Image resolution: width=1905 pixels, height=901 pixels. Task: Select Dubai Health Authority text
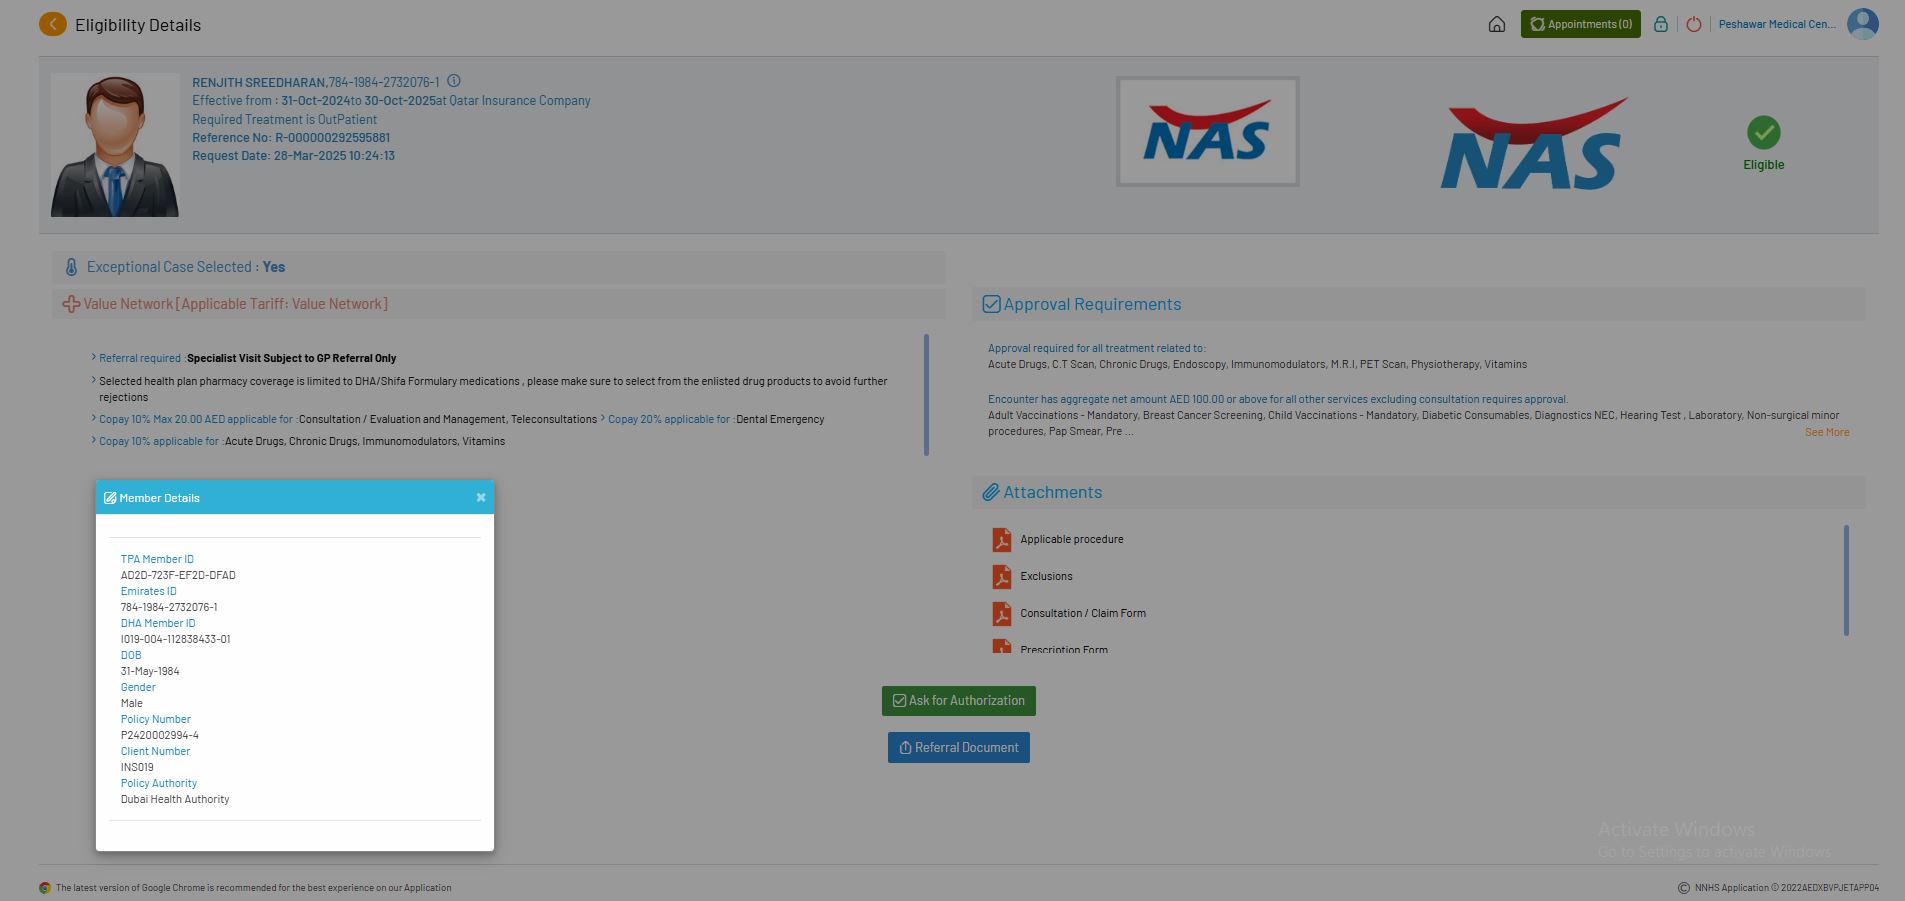(175, 800)
